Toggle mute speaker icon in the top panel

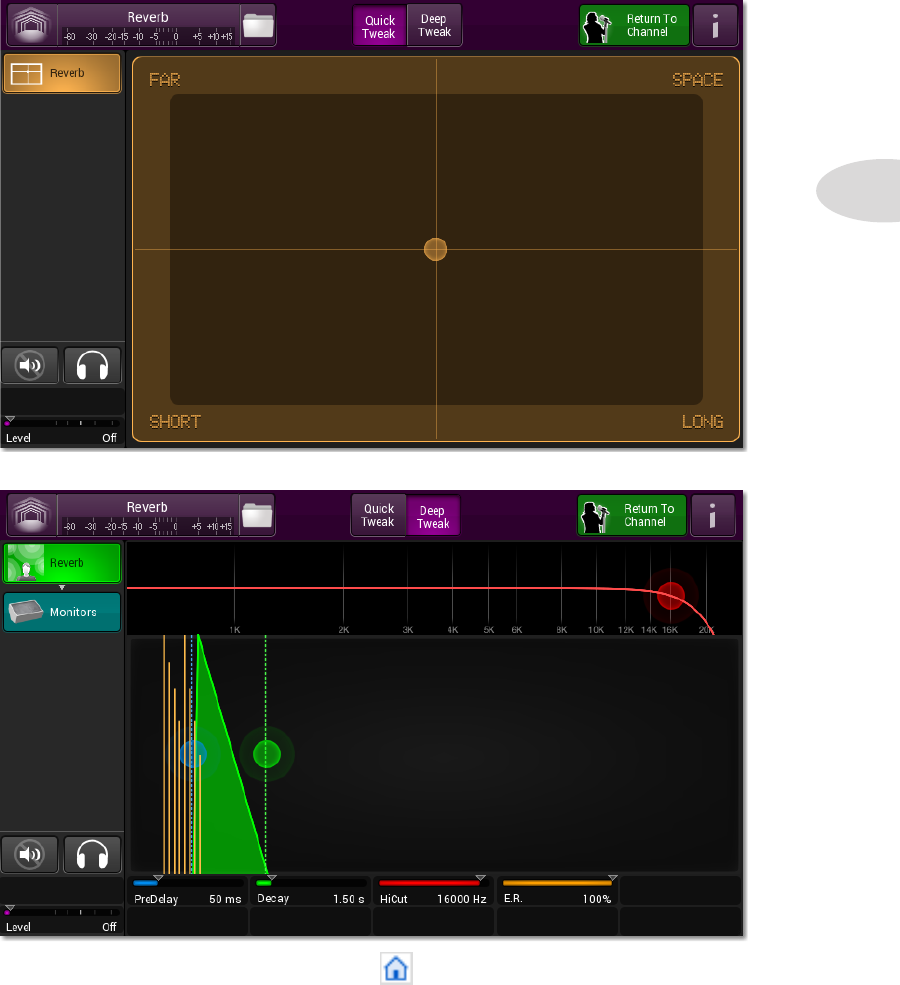tap(30, 365)
